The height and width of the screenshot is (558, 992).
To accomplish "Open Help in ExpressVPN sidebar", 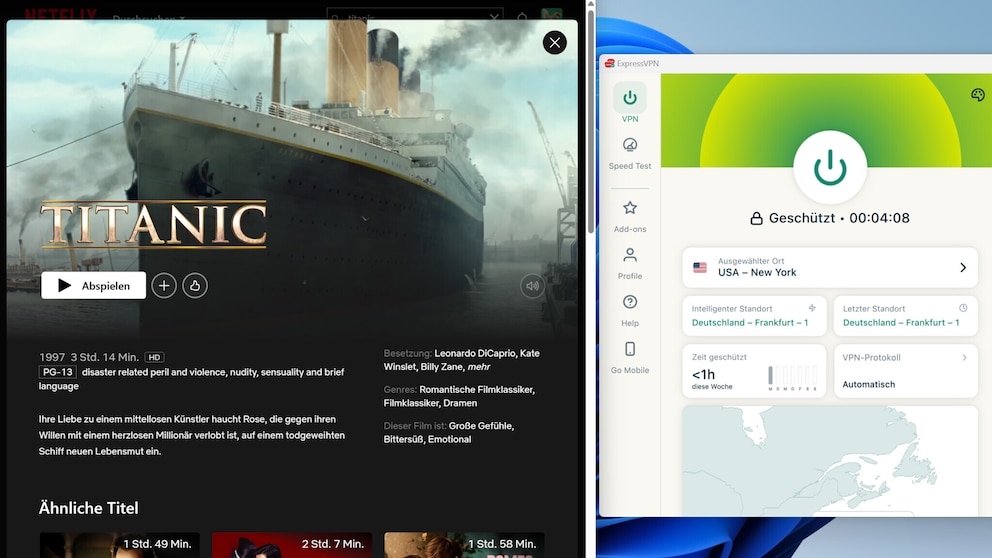I will coord(629,311).
